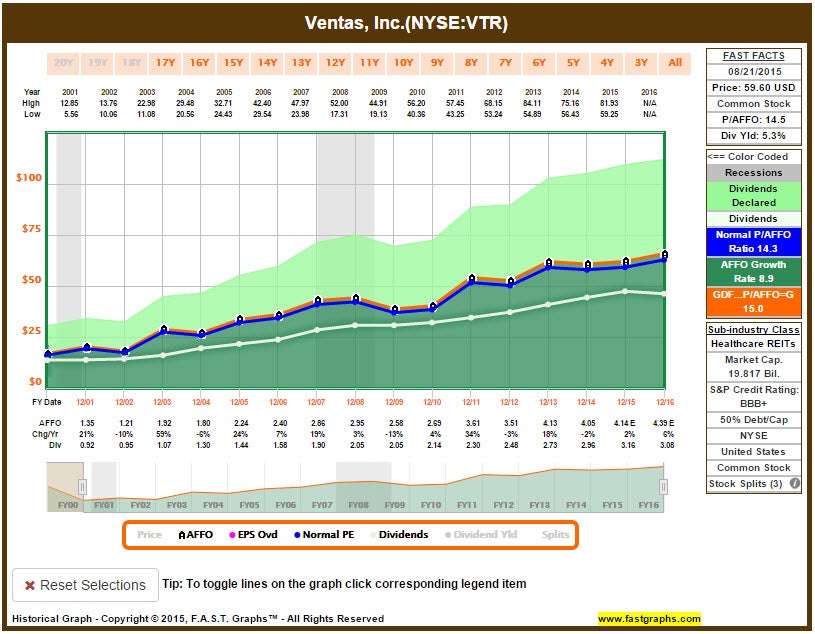815x634 pixels.
Task: Select the 15Y time range tab
Action: (x=233, y=63)
